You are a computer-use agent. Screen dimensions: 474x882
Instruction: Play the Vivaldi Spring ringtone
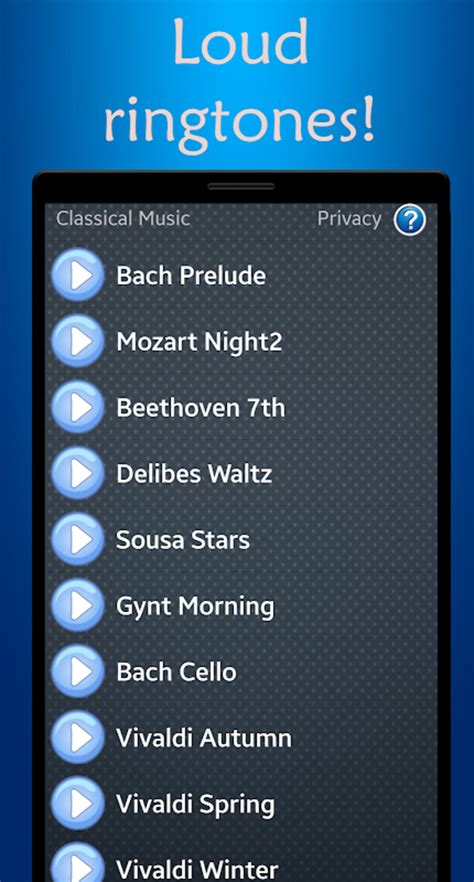pyautogui.click(x=78, y=804)
